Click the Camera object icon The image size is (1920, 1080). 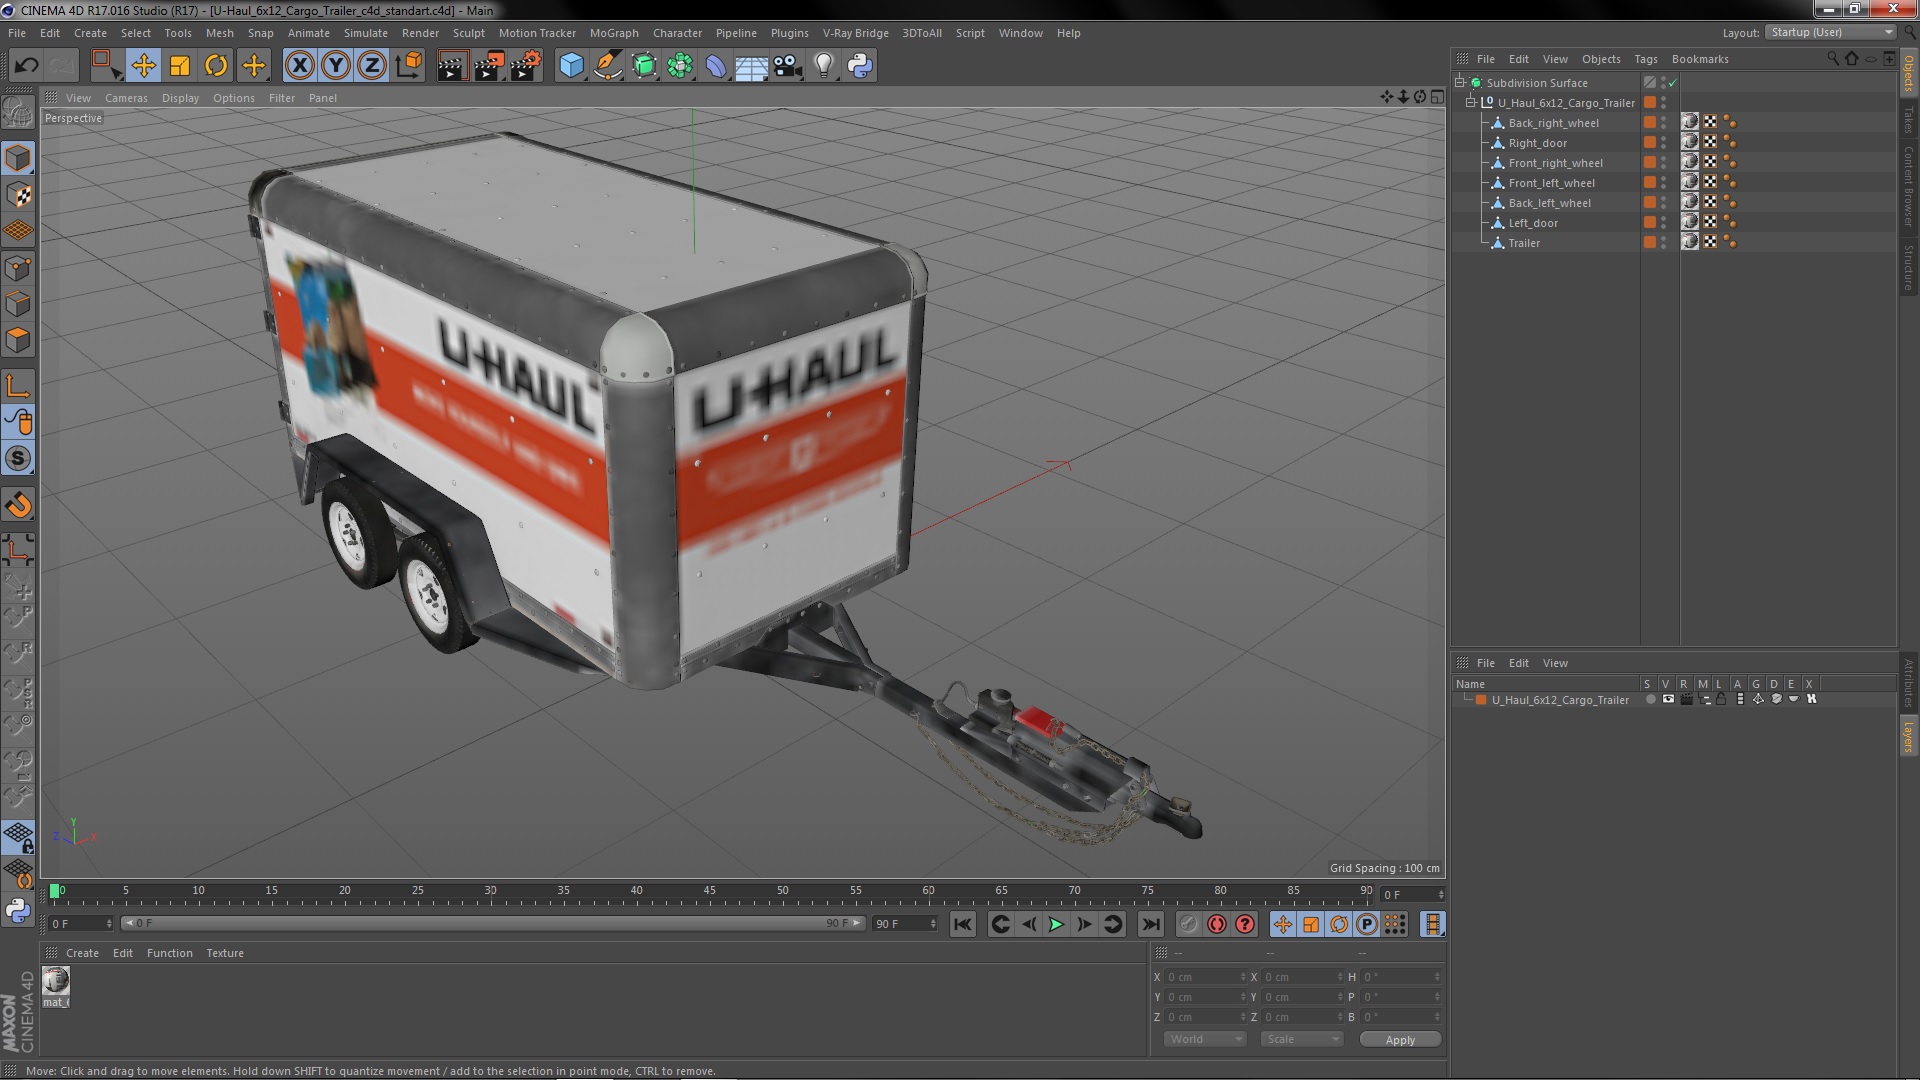click(787, 66)
